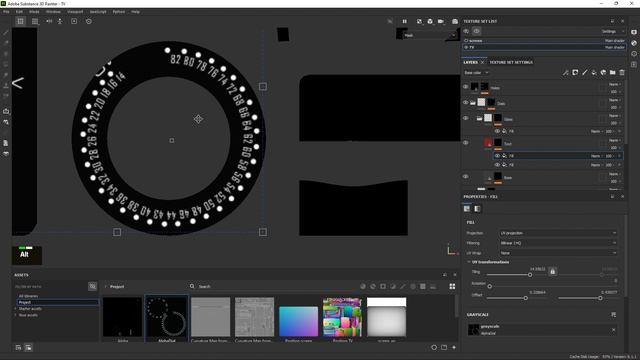Open the Edit menu
640x360 pixels.
coord(19,12)
